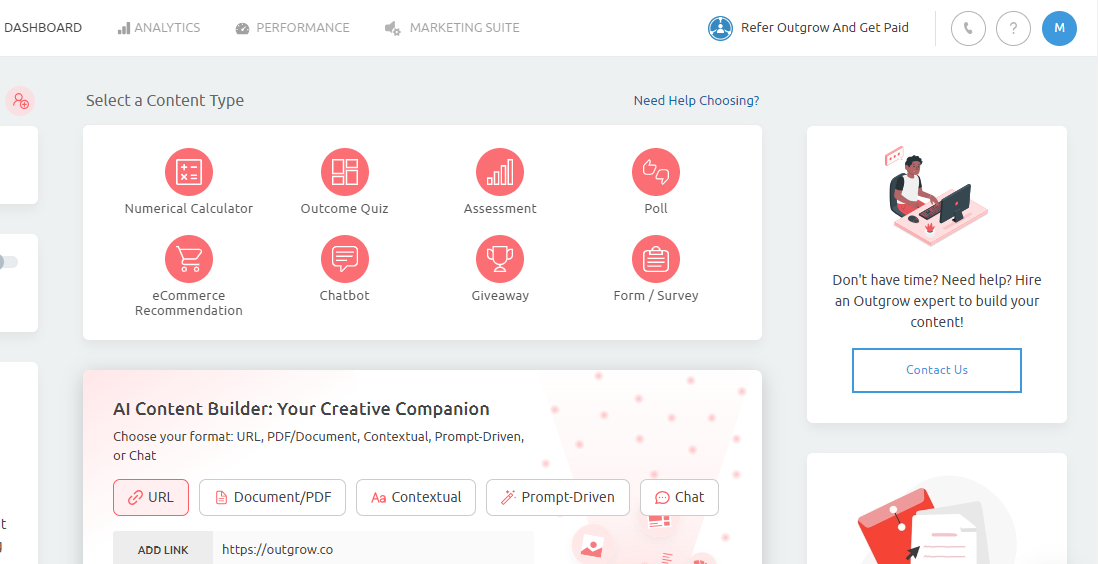Choose the Outcome Quiz icon

click(x=345, y=172)
